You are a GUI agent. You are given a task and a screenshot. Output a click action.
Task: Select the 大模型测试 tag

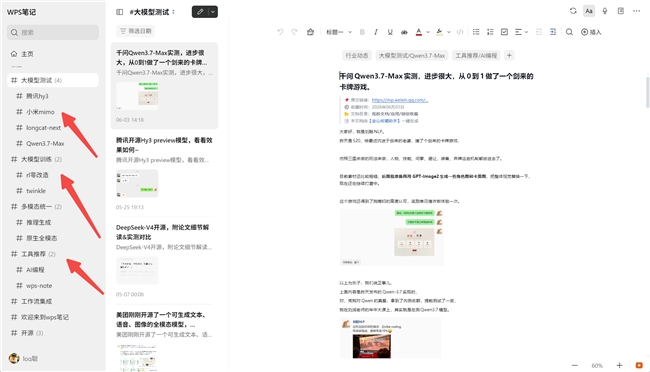(x=53, y=80)
